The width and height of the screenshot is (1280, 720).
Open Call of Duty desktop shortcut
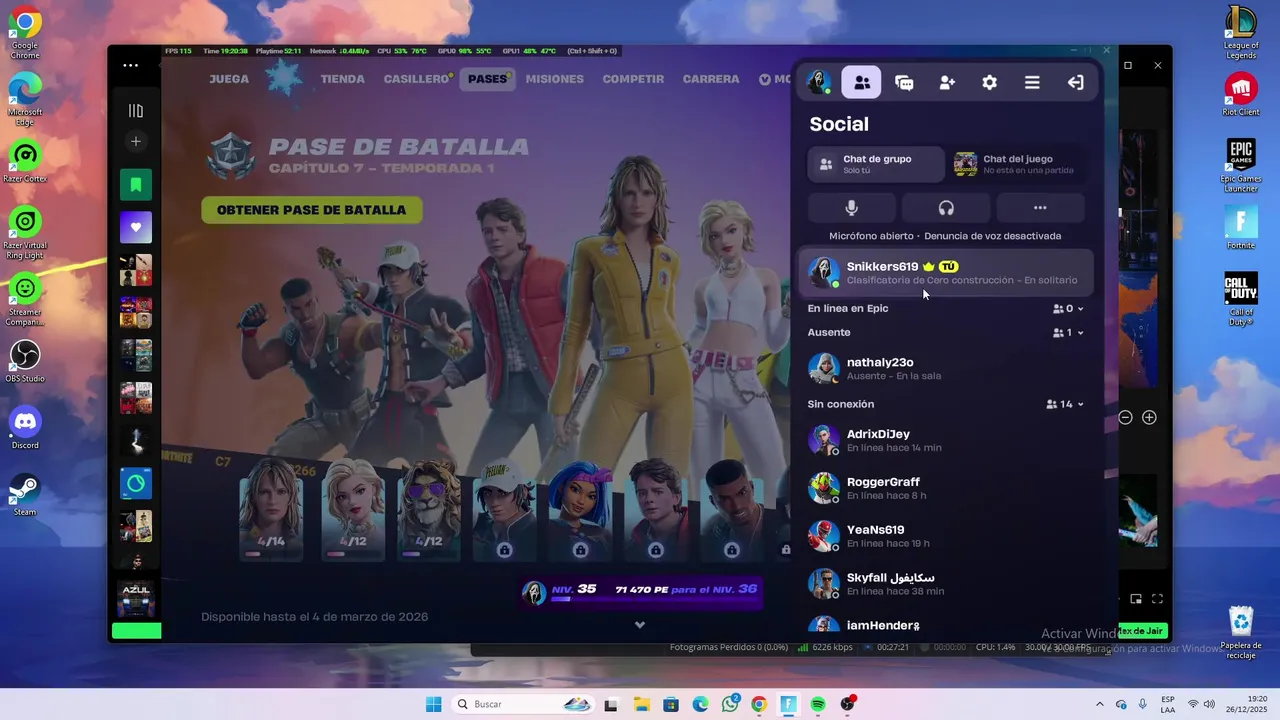(x=1241, y=299)
